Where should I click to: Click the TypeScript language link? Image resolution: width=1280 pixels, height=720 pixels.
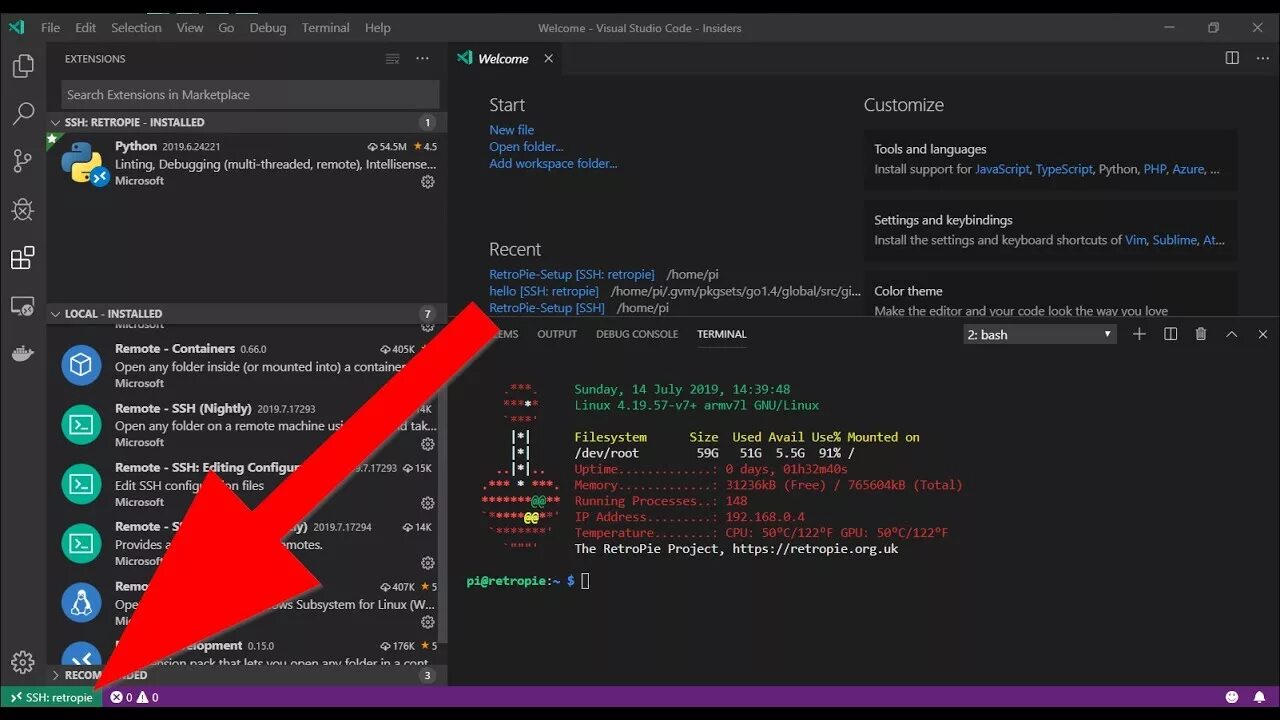pos(1064,170)
